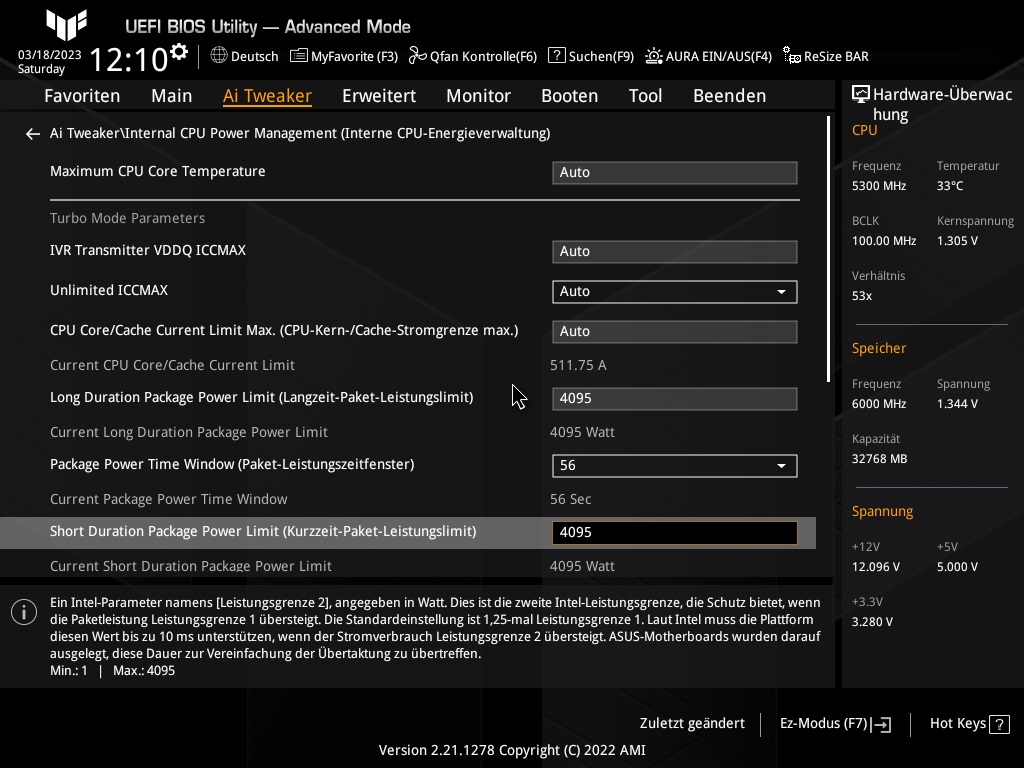The width and height of the screenshot is (1024, 768).
Task: Click the globe language icon
Action: pyautogui.click(x=219, y=56)
